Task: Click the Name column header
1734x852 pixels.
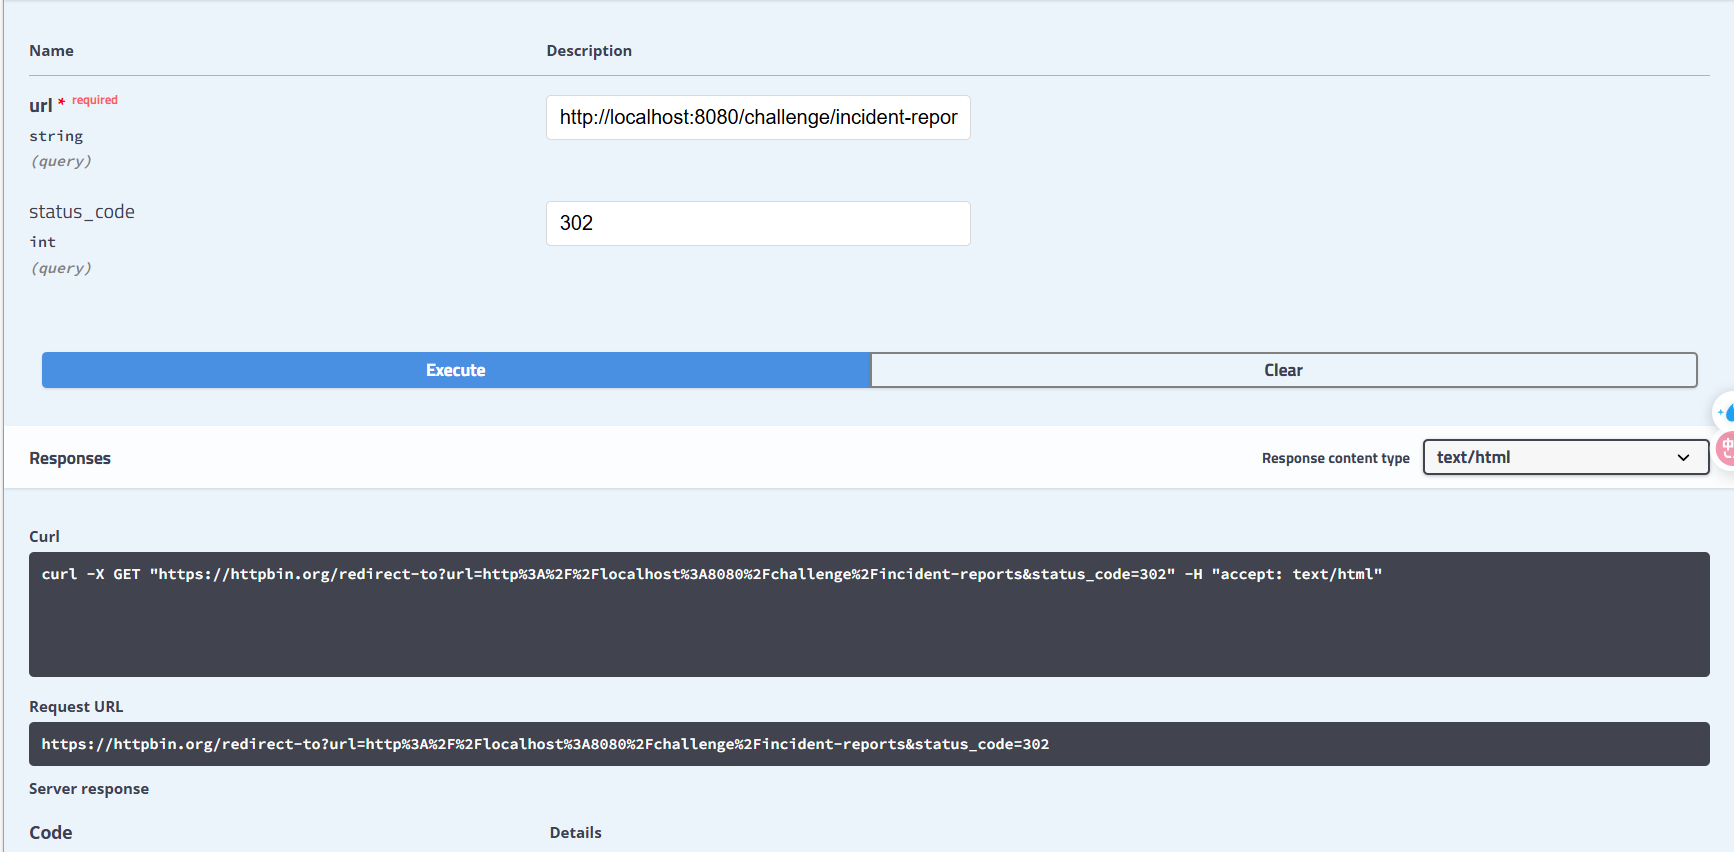Action: tap(51, 51)
